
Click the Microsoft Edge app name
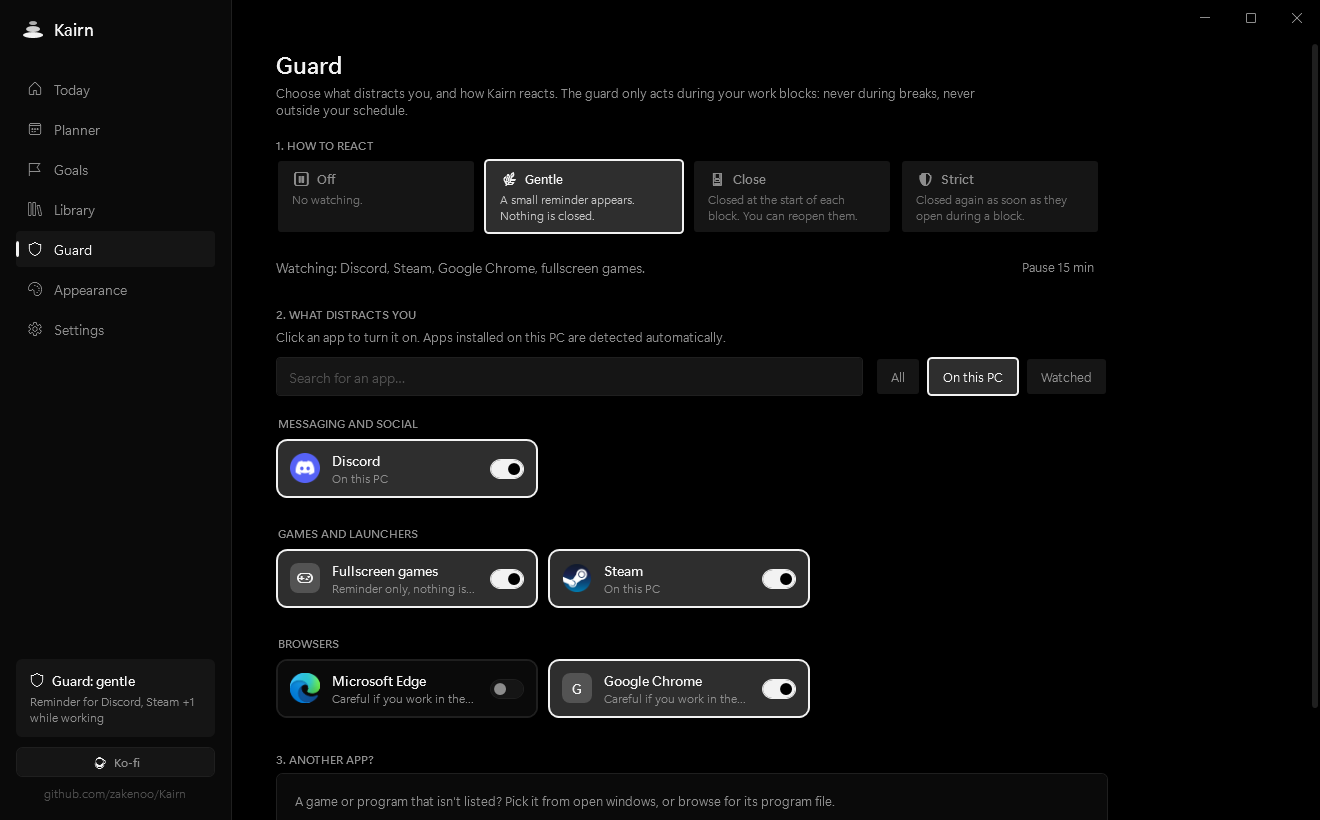[379, 681]
